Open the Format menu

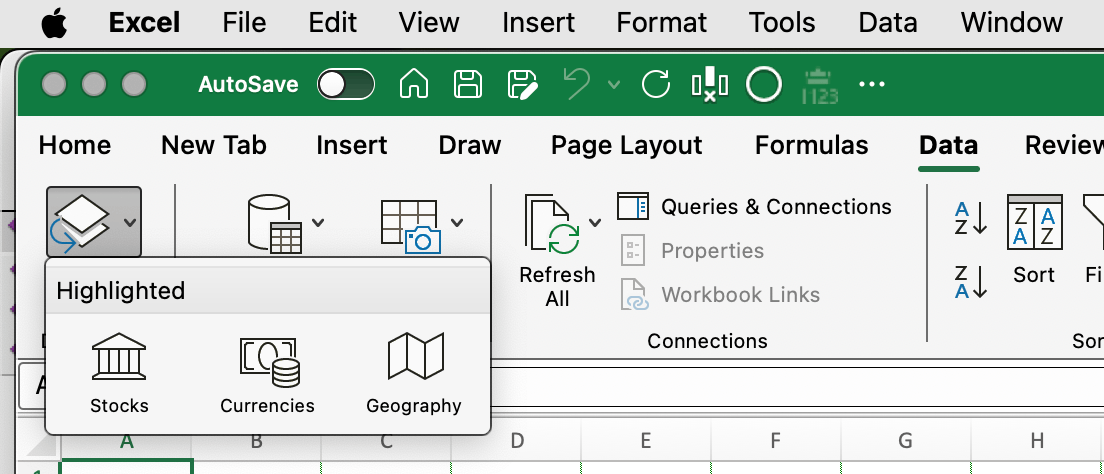click(x=661, y=23)
